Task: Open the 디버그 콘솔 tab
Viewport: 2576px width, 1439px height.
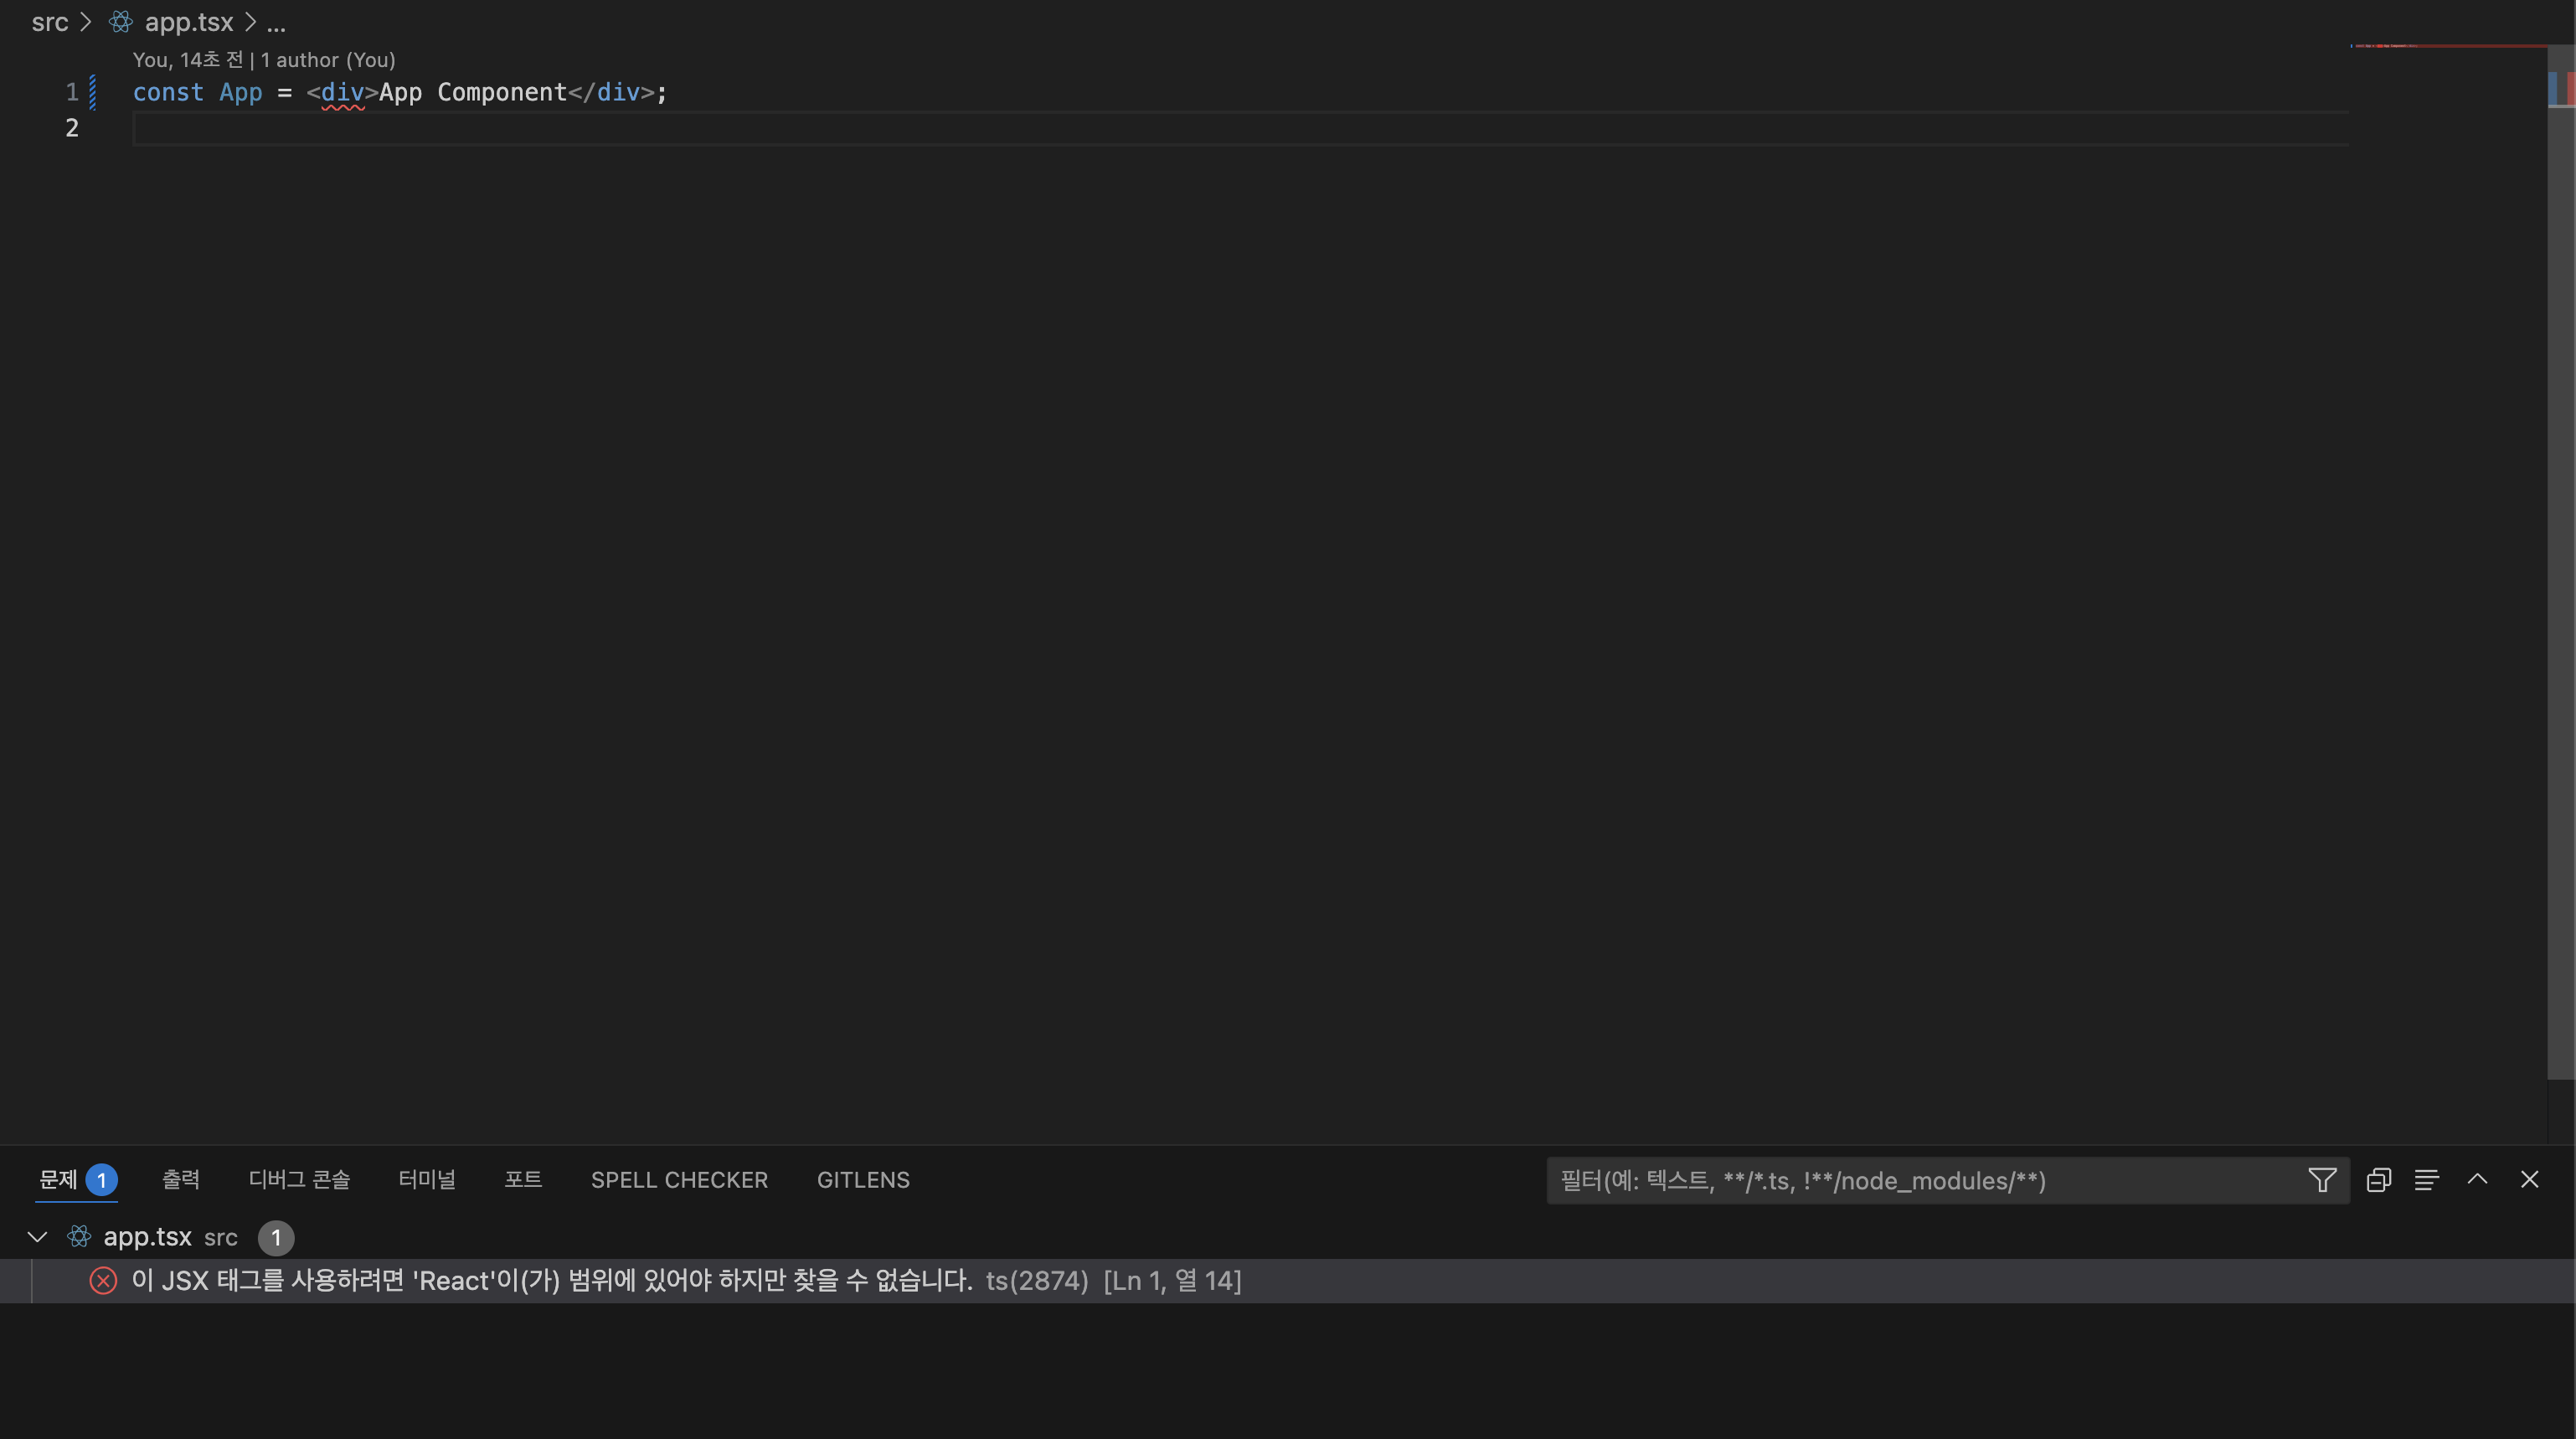Action: tap(299, 1180)
